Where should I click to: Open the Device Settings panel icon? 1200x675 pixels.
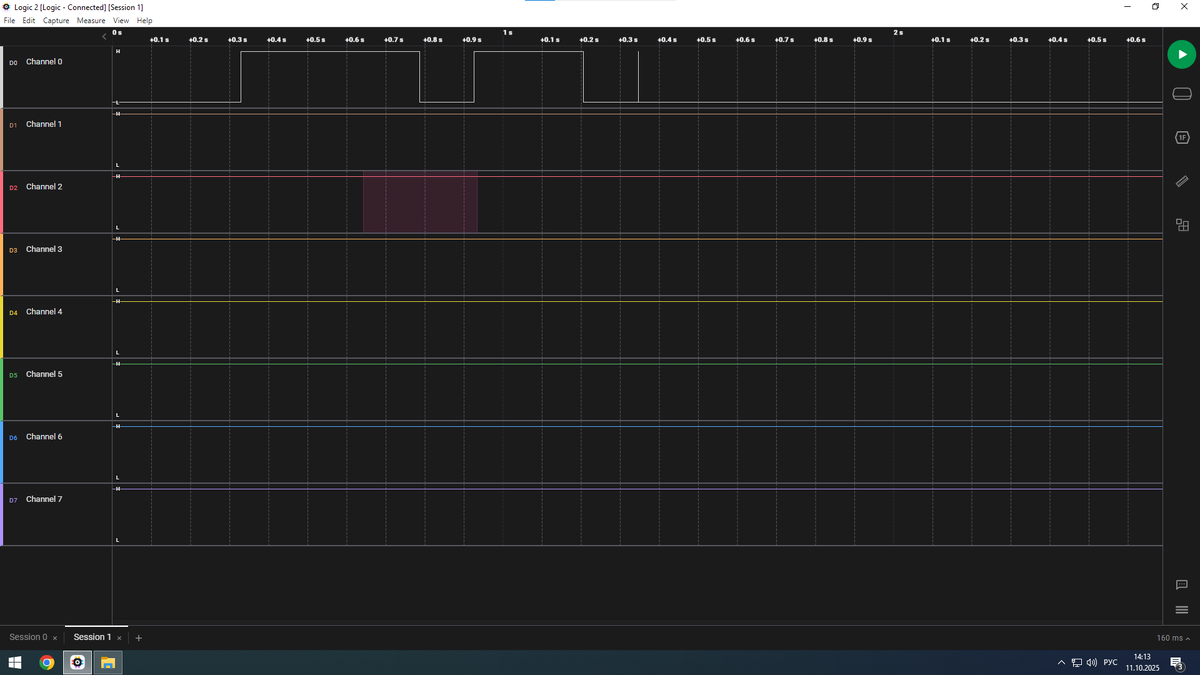[1181, 94]
